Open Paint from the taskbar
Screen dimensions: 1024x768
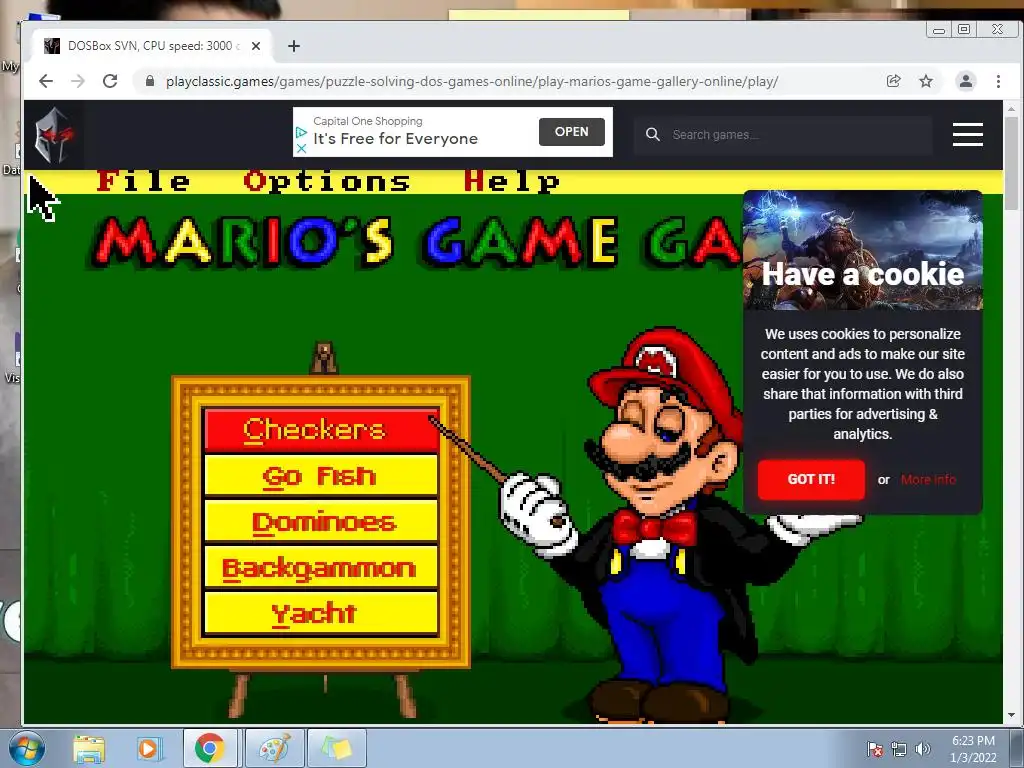(275, 748)
